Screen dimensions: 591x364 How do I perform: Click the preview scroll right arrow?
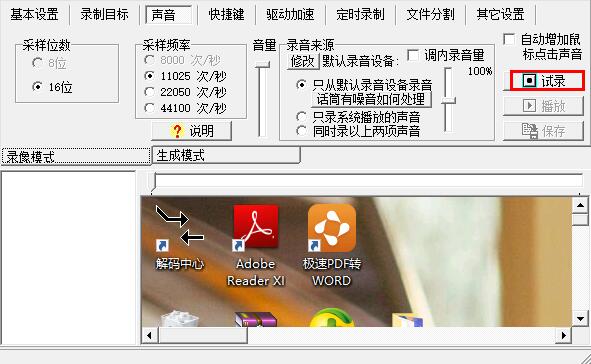point(564,335)
